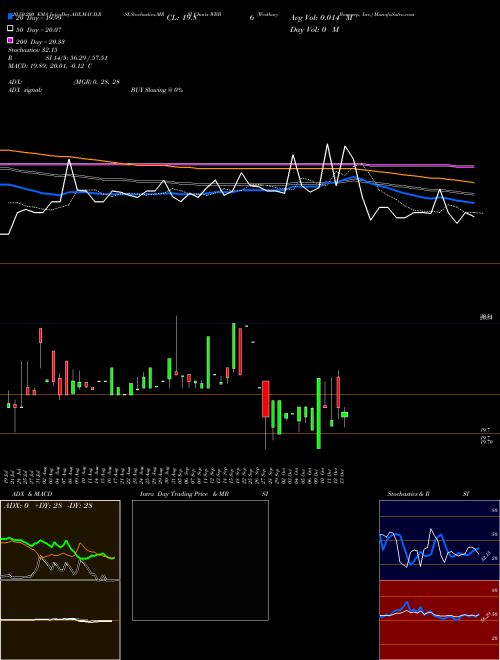Click the 'MACD: 19.89, 20.01, -0.12 C' line
This screenshot has width=500, height=660.
pos(50,66)
